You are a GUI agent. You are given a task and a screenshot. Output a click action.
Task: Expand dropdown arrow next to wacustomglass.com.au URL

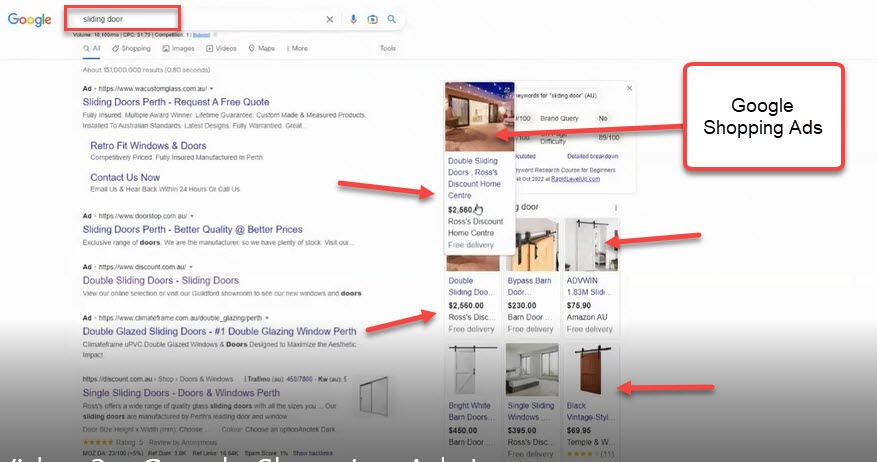point(211,88)
